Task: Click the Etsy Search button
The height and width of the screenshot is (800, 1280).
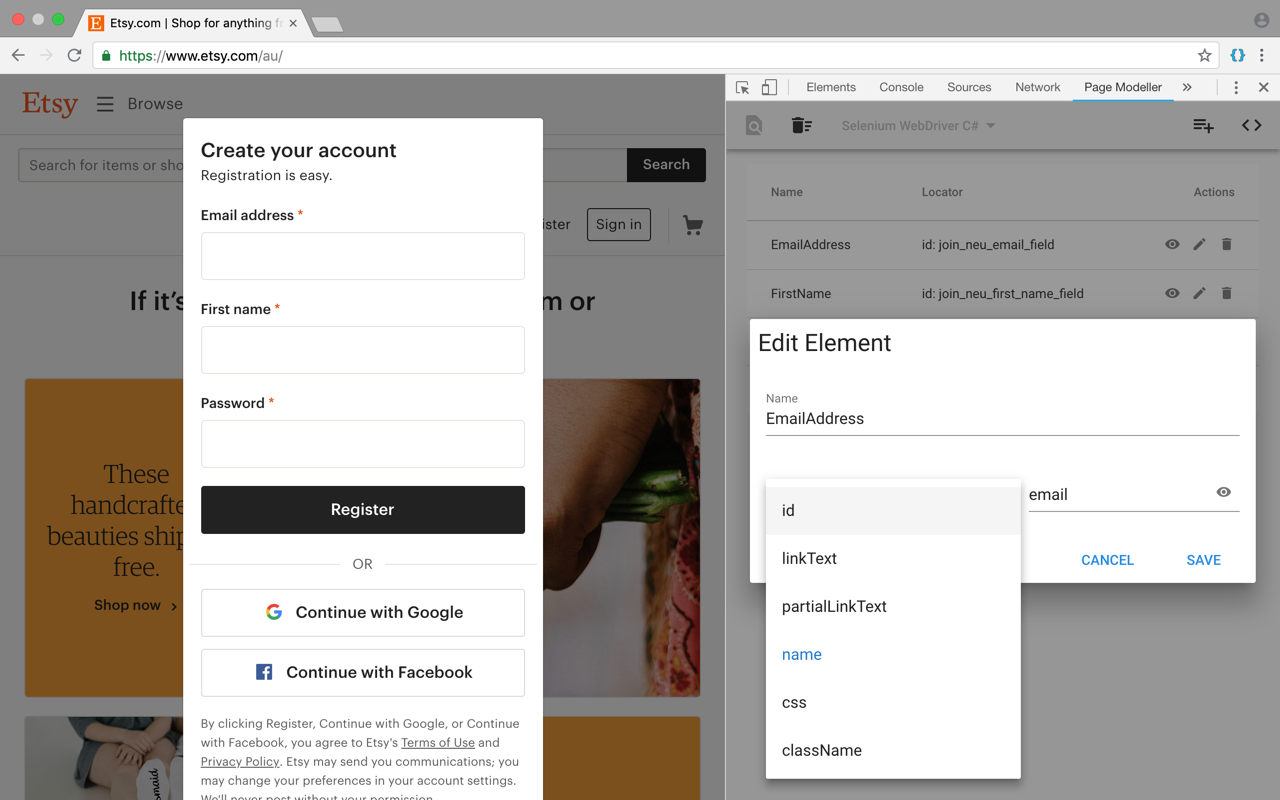Action: (666, 165)
